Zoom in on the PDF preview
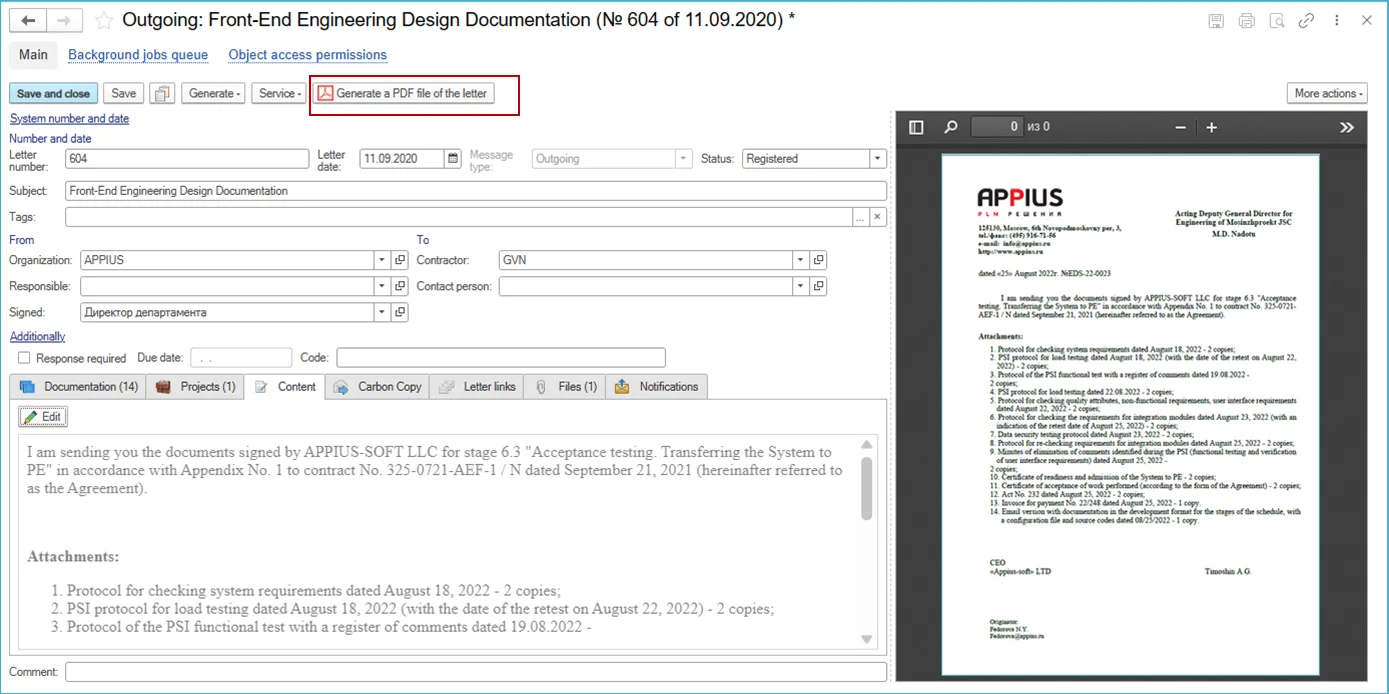The width and height of the screenshot is (1389, 694). [x=1211, y=127]
